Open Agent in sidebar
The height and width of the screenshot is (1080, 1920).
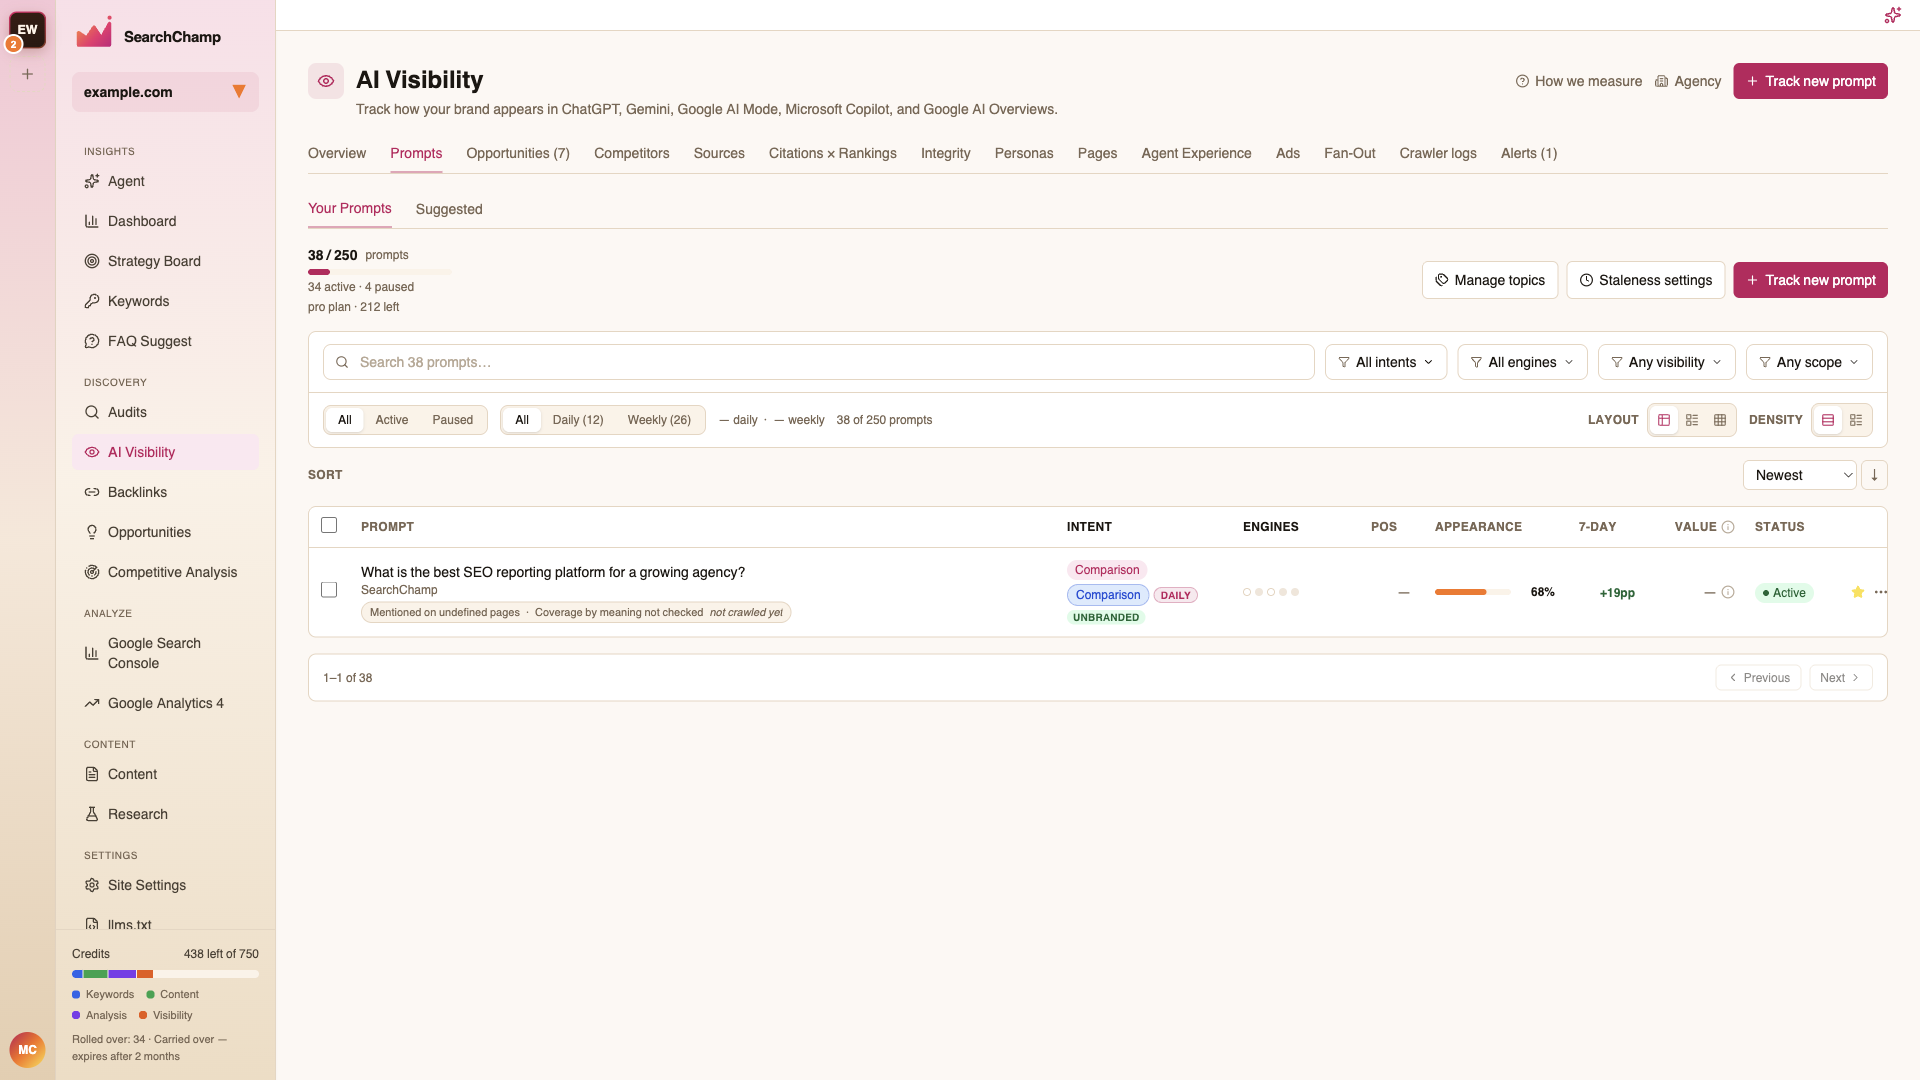point(165,181)
